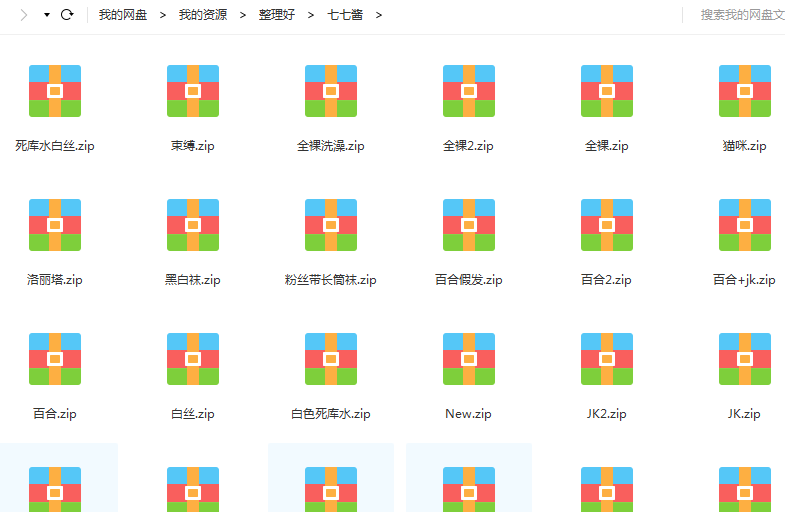785x512 pixels.
Task: Select the New.zip archive icon
Action: pos(469,359)
